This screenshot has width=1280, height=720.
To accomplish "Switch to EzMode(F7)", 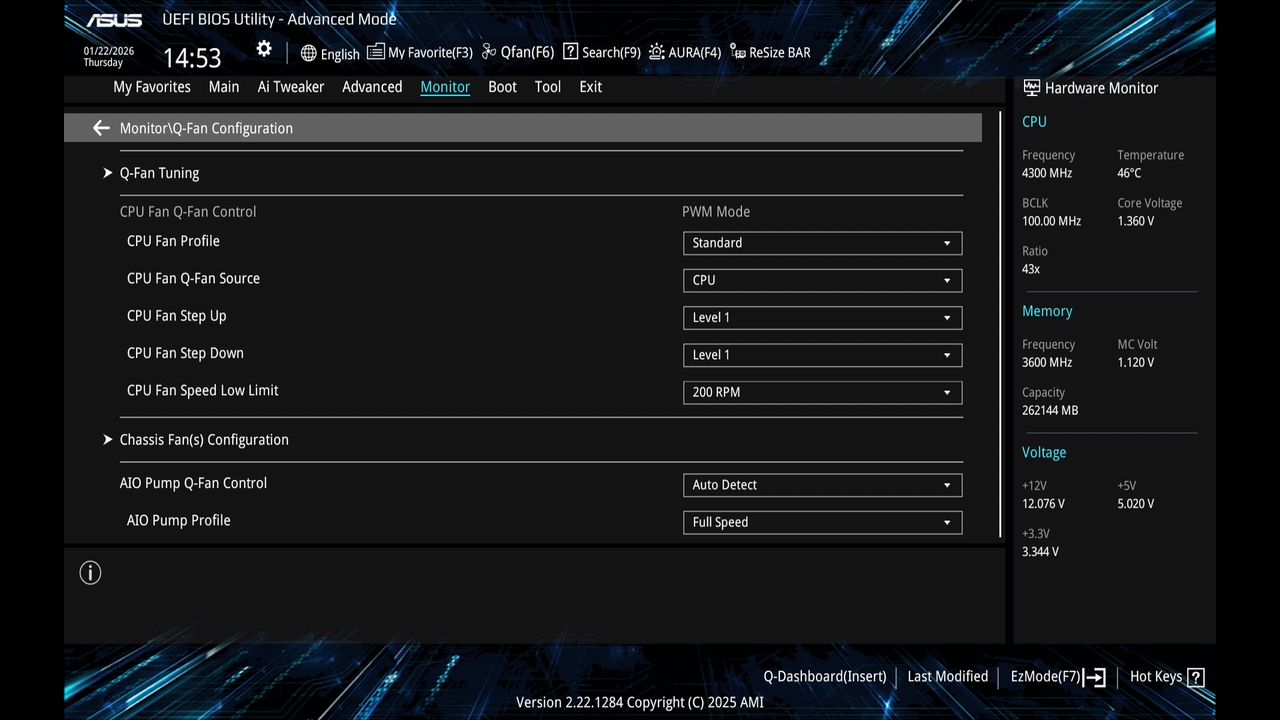I will pyautogui.click(x=1048, y=676).
